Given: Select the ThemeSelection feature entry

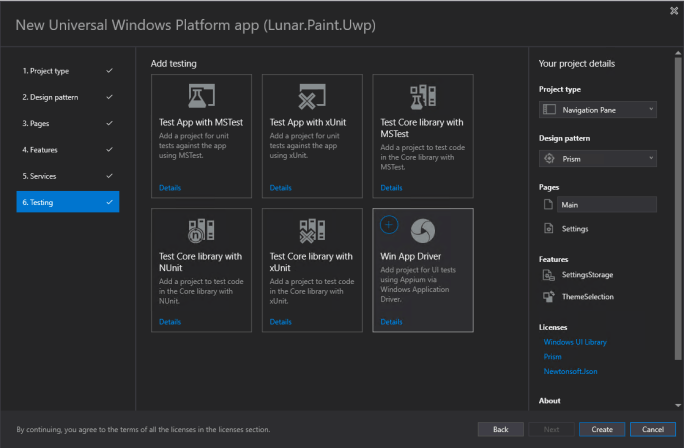Looking at the screenshot, I should pyautogui.click(x=588, y=297).
